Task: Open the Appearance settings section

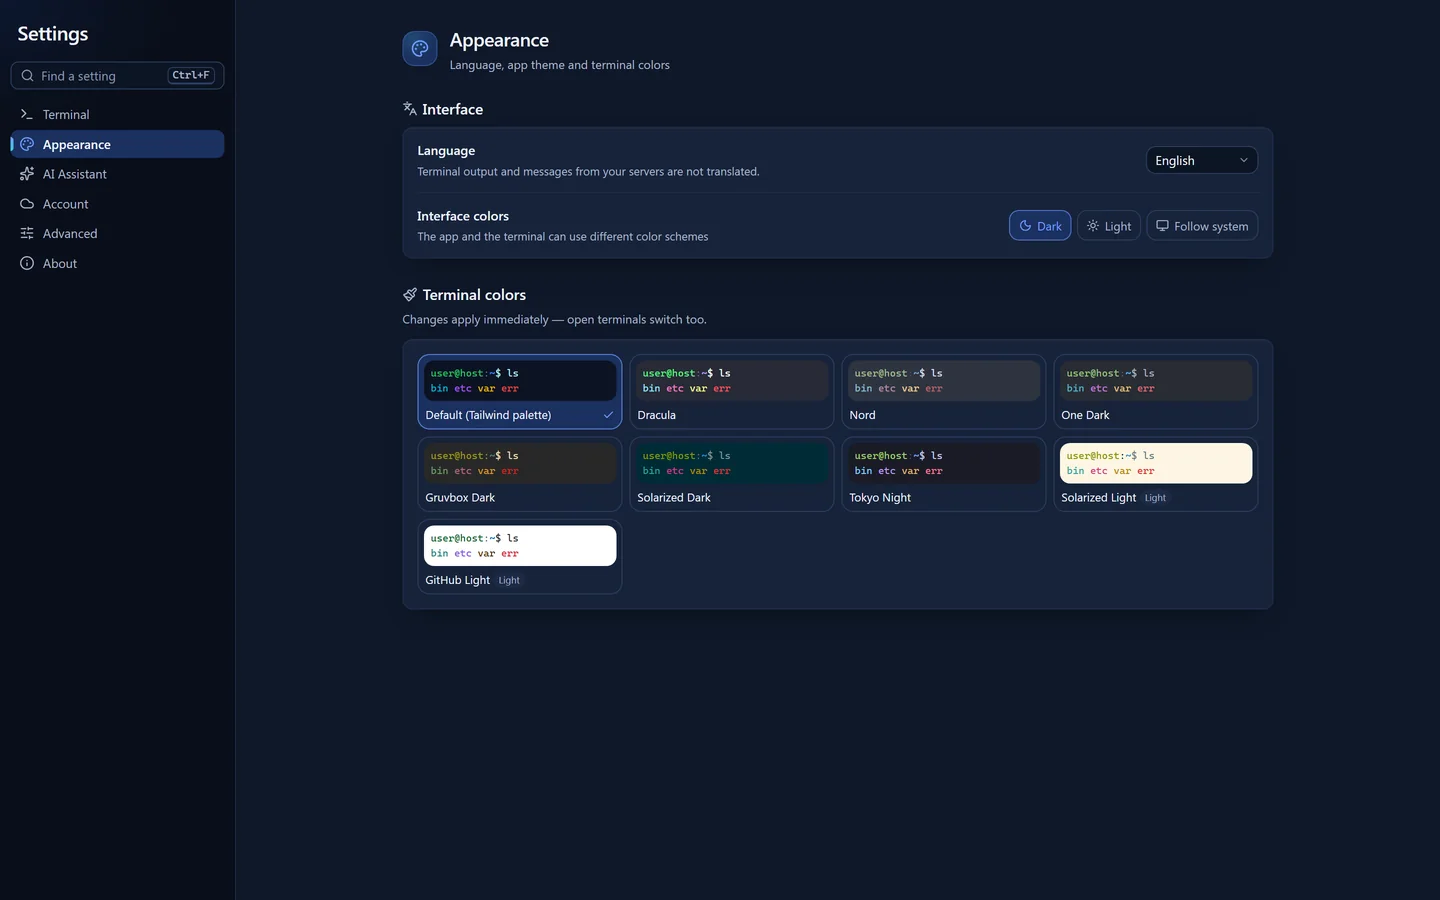Action: (x=117, y=145)
